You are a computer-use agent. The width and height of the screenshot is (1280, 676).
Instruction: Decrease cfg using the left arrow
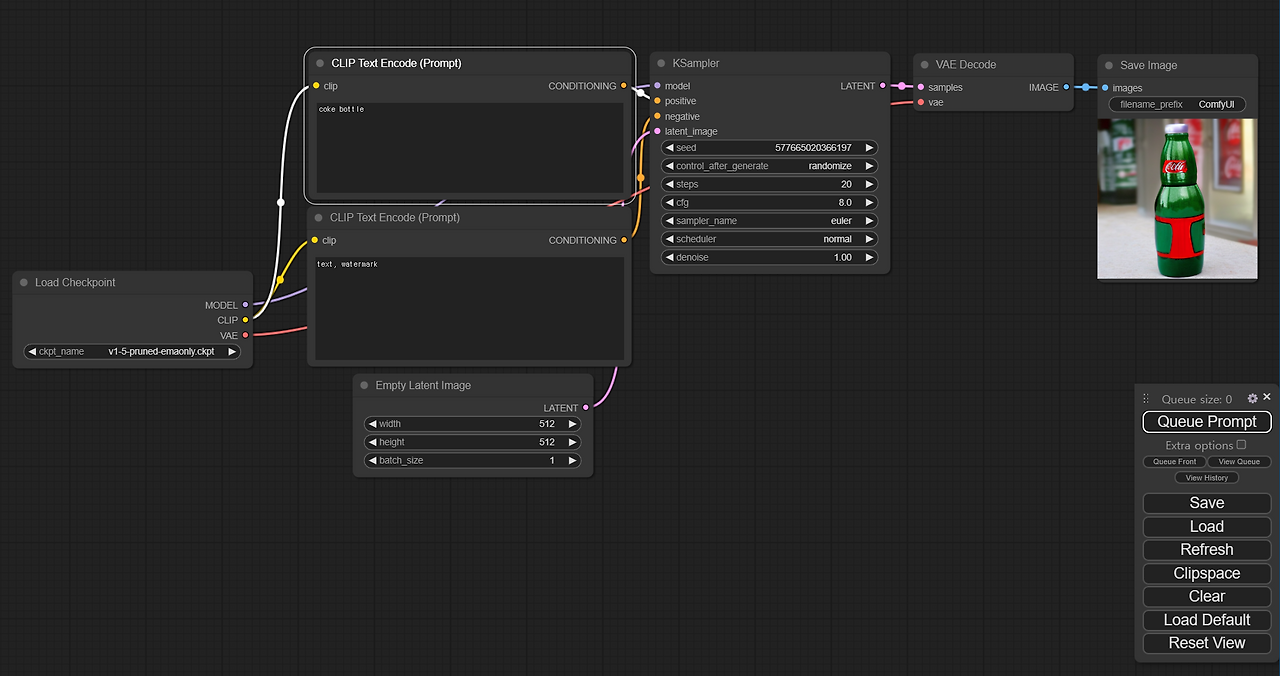(x=668, y=201)
